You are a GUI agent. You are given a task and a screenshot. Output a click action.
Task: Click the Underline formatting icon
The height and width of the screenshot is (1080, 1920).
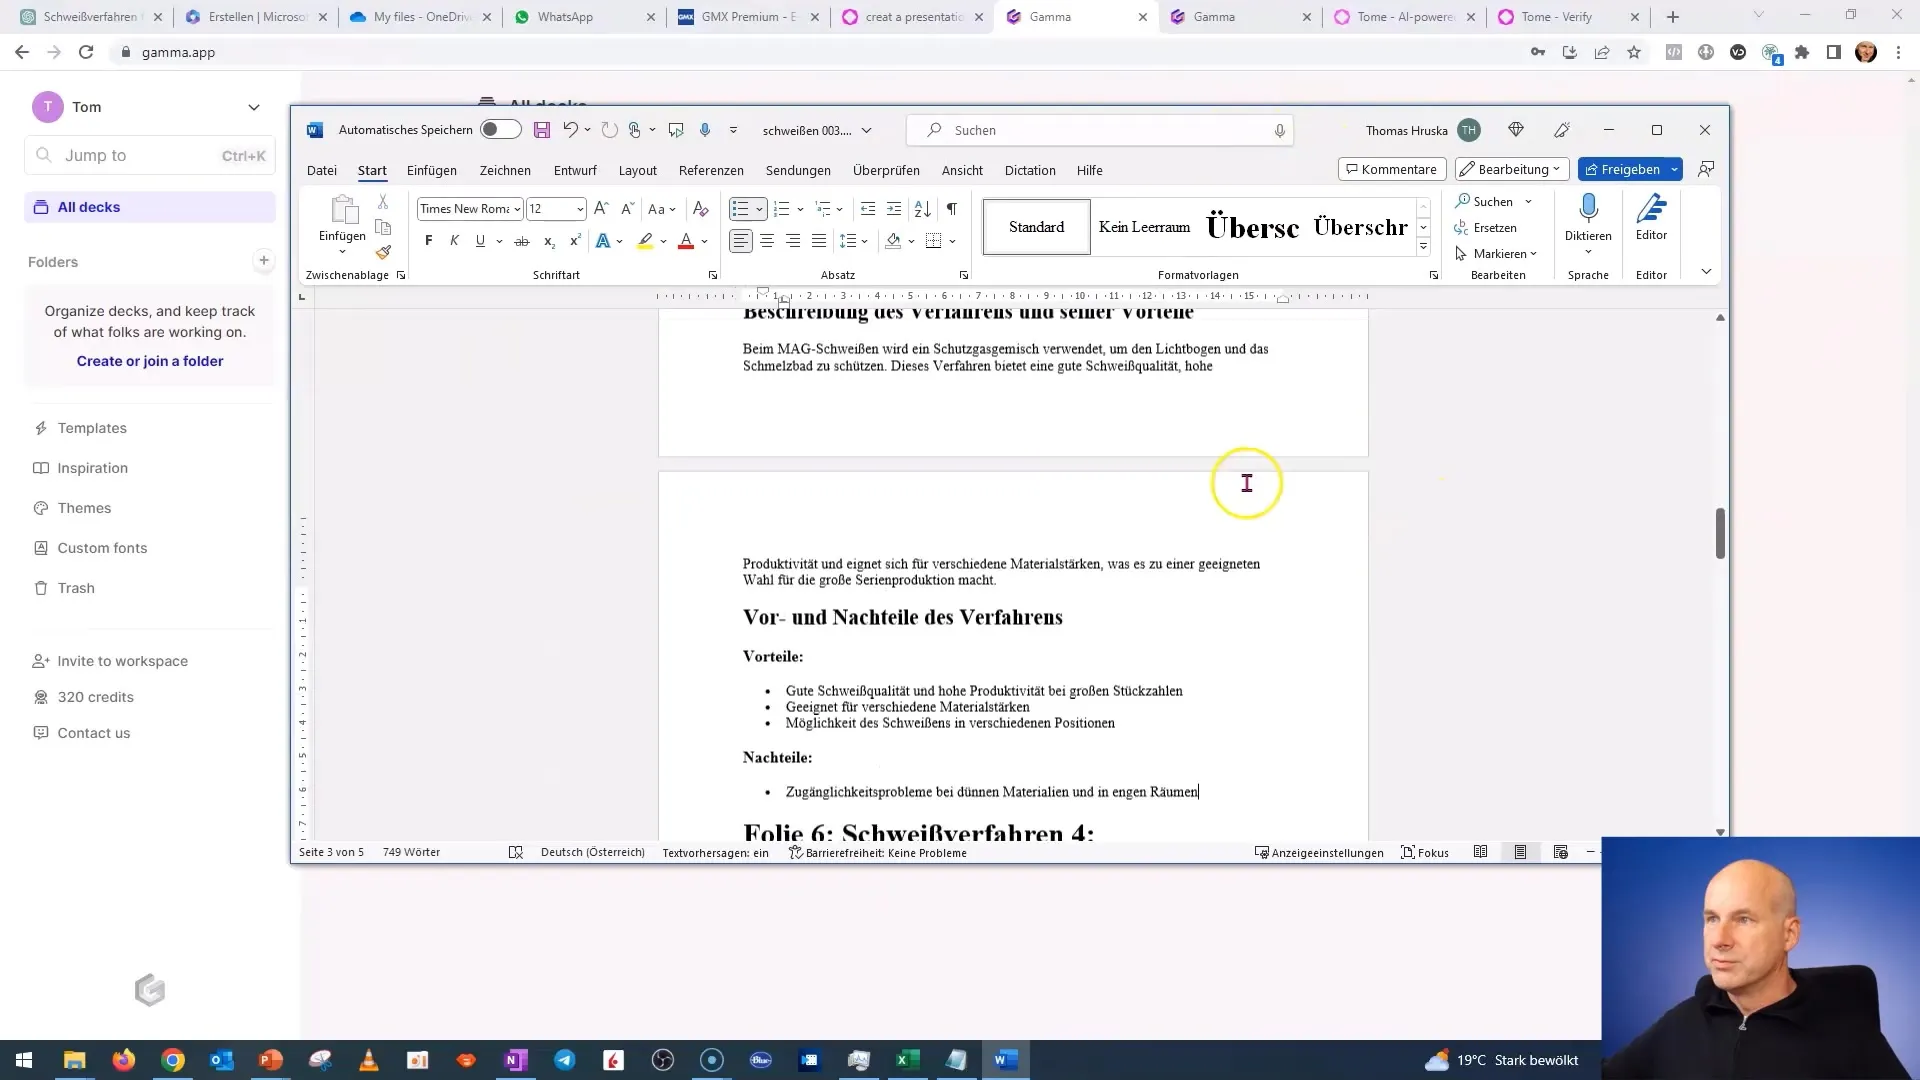click(x=479, y=241)
